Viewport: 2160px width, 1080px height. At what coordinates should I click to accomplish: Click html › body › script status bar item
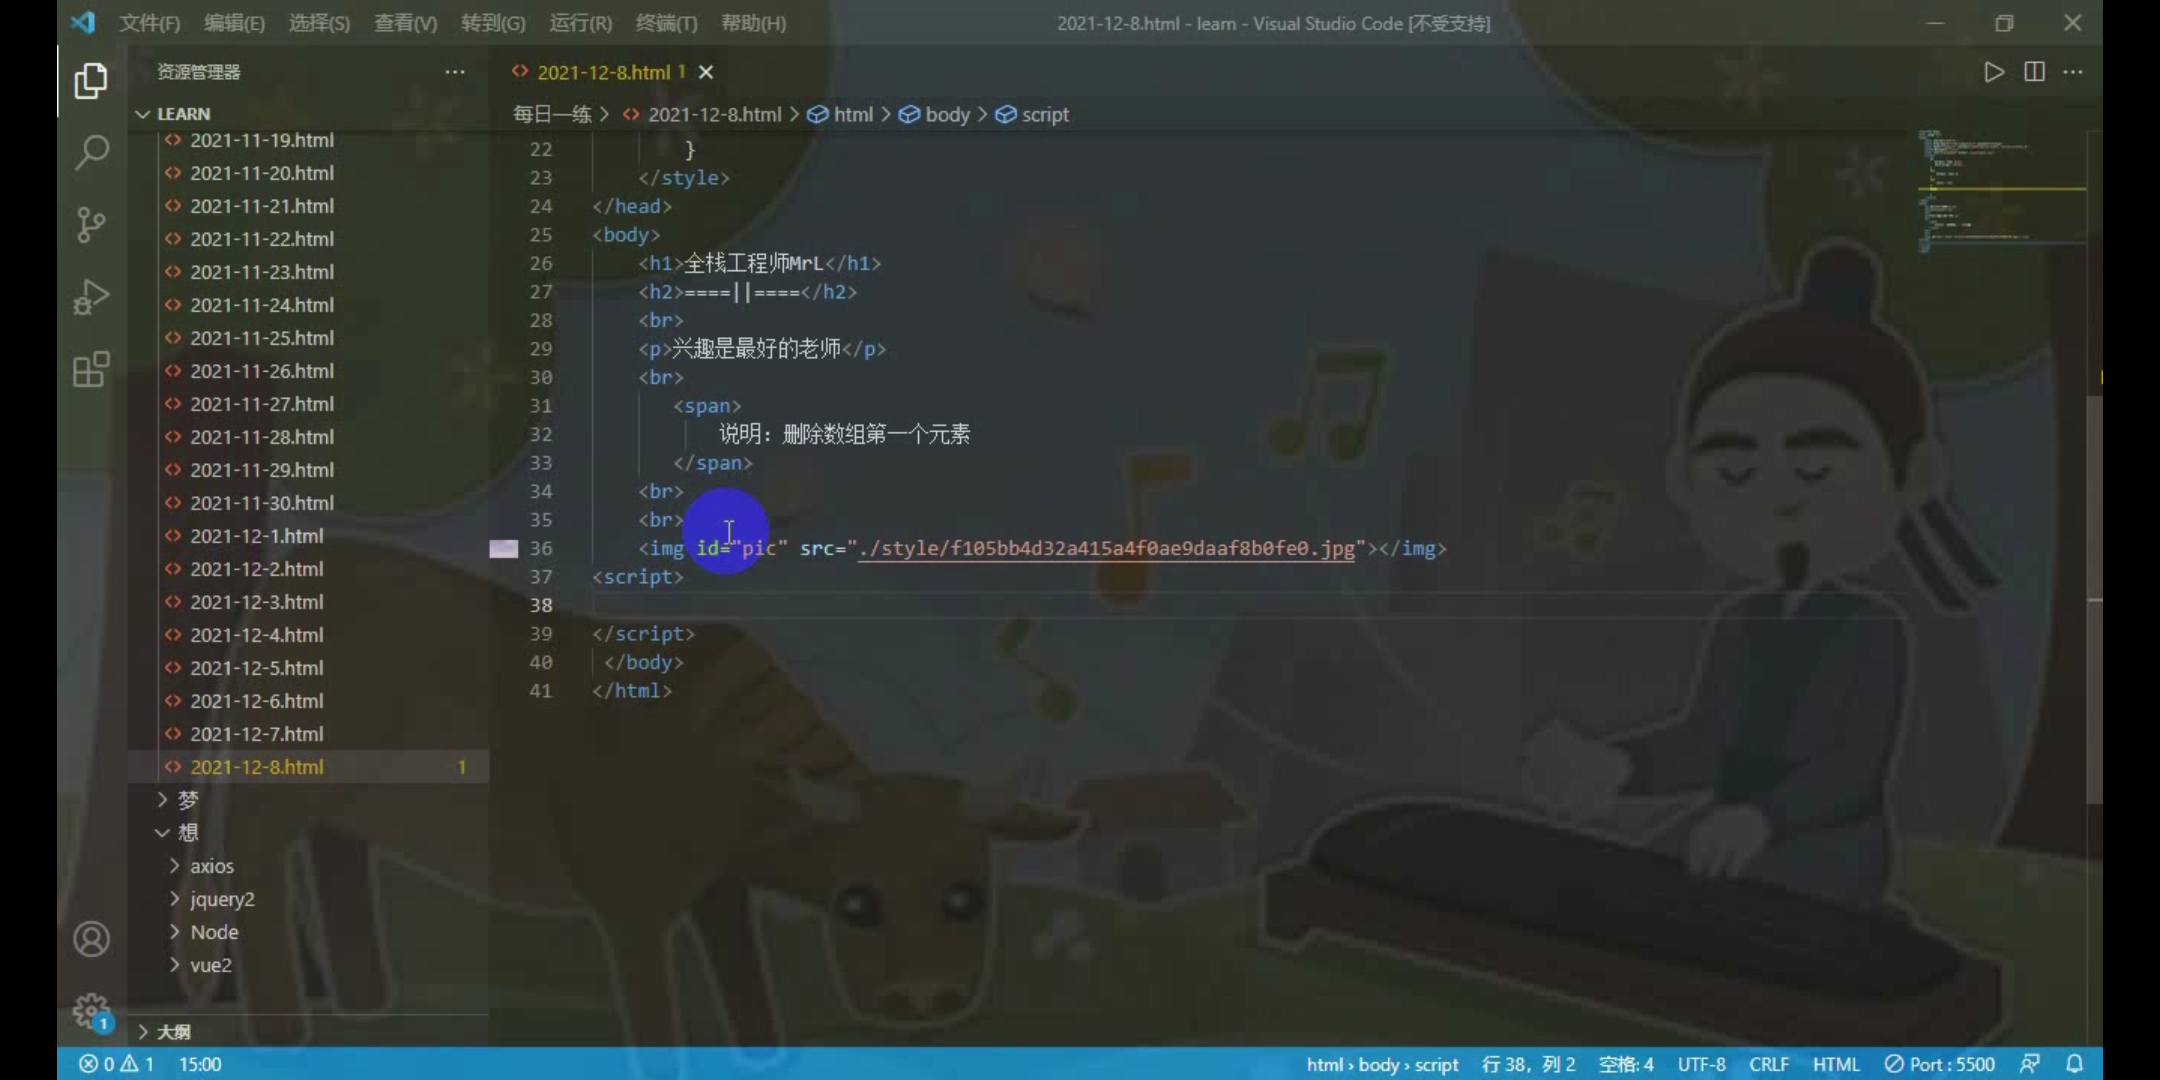[1382, 1064]
